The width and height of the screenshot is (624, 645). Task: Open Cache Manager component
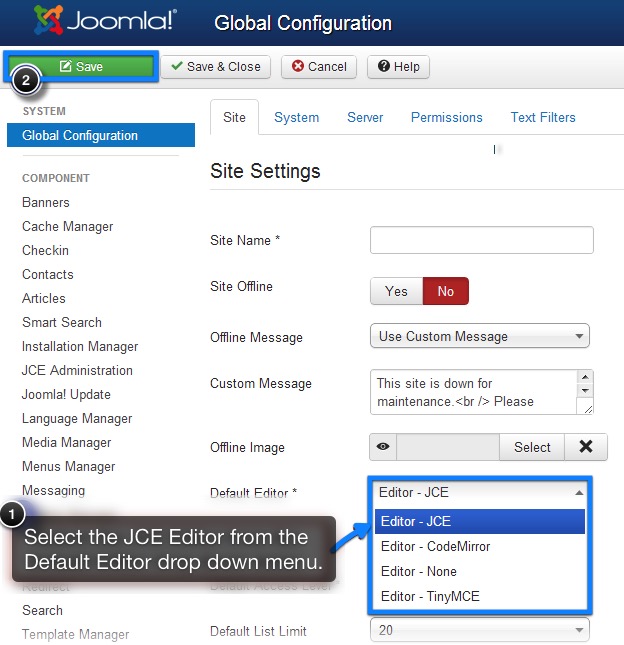[x=67, y=227]
